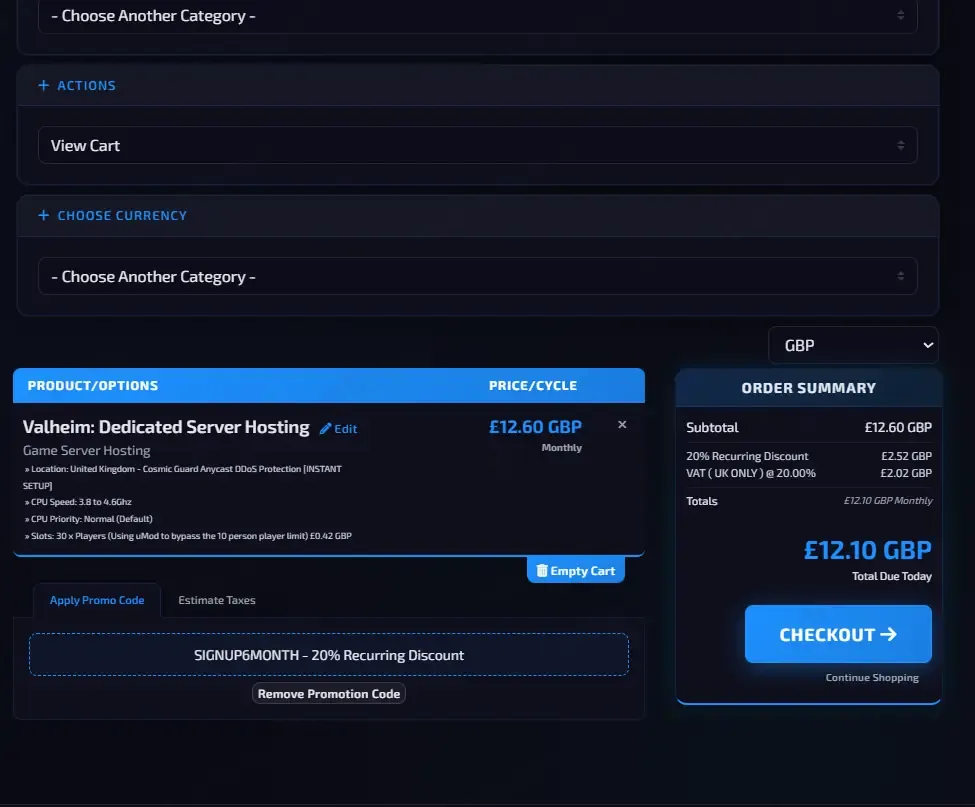
Task: Collapse the CHOOSE CURRENCY panel header
Action: [478, 215]
